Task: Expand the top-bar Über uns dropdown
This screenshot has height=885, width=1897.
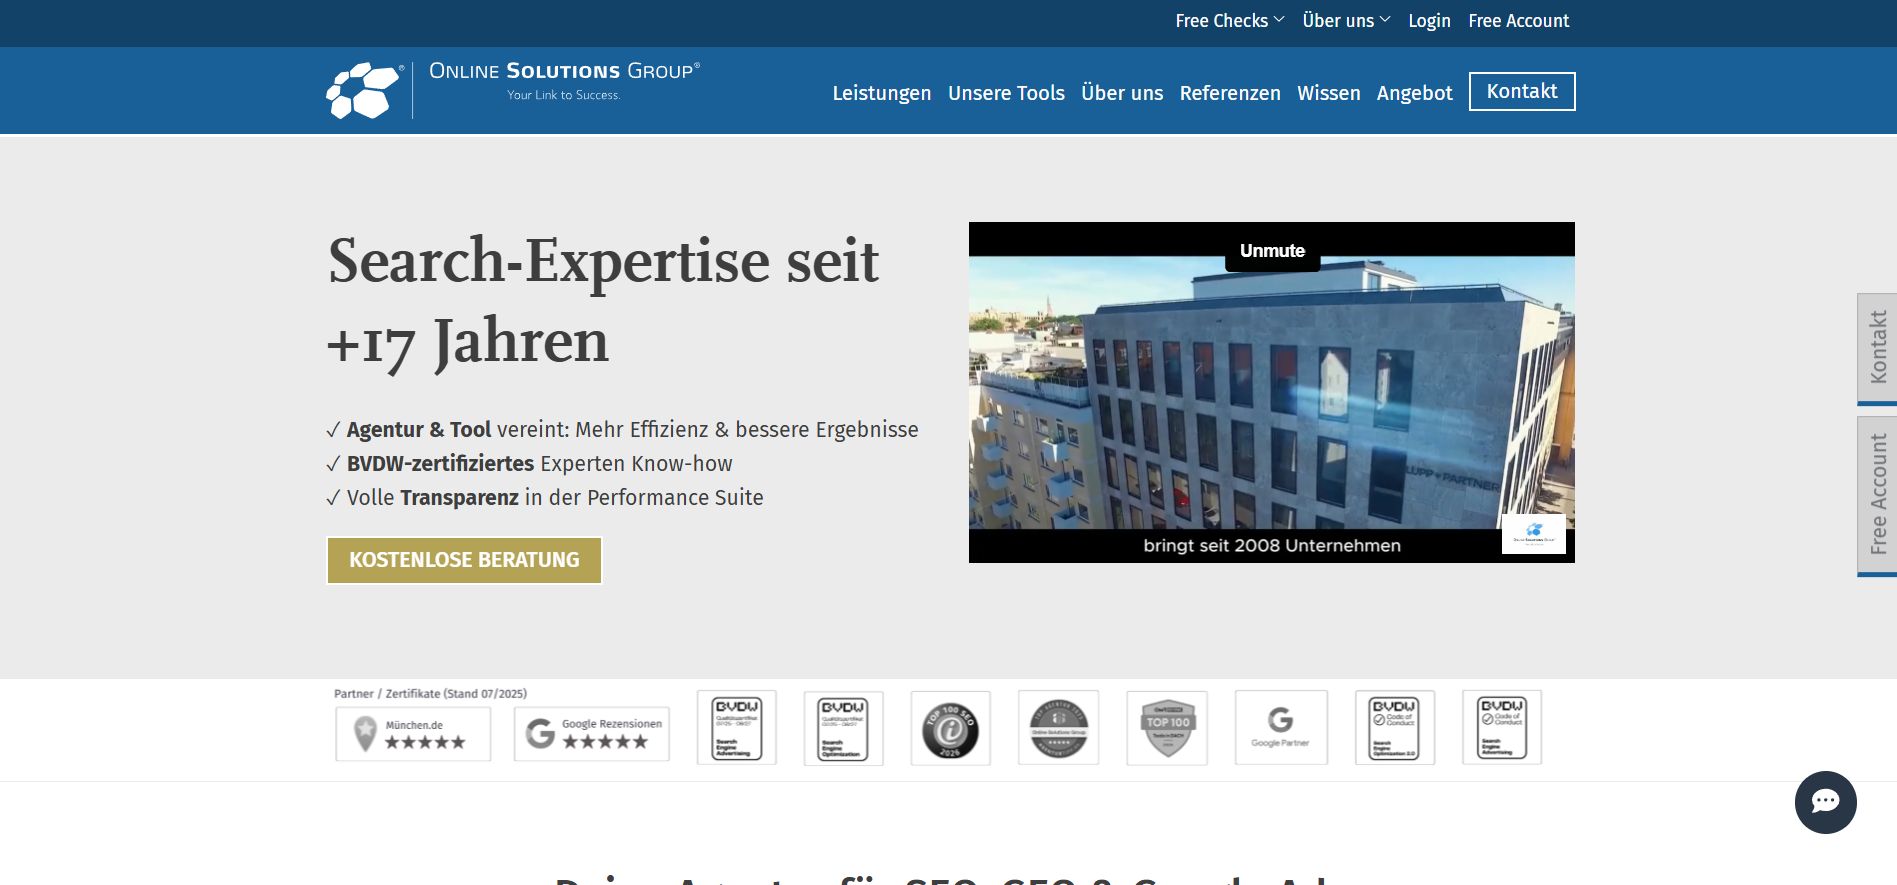Action: (1346, 21)
